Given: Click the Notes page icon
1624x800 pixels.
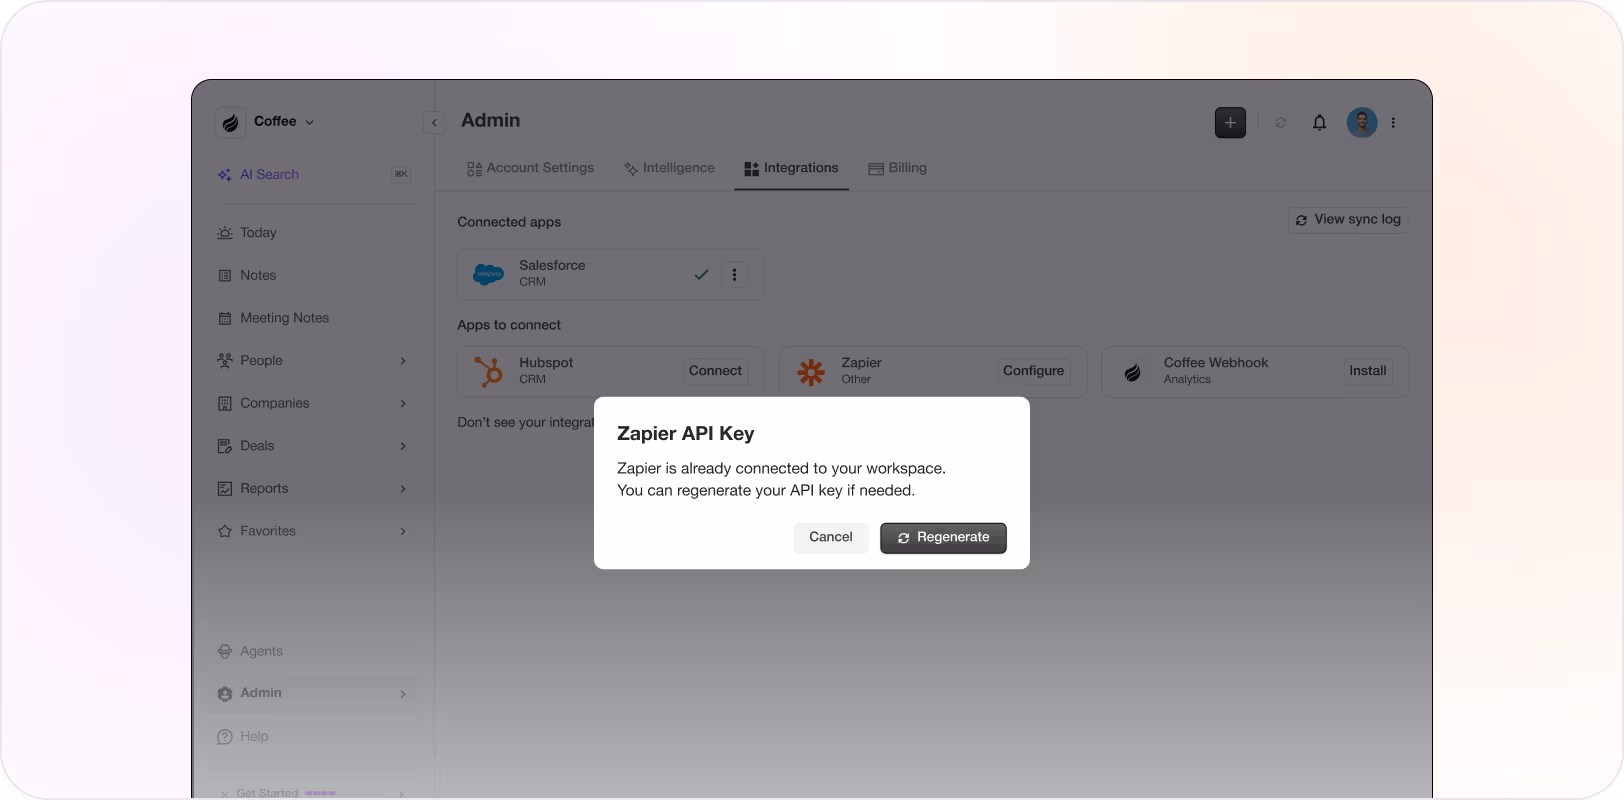Looking at the screenshot, I should [x=225, y=276].
